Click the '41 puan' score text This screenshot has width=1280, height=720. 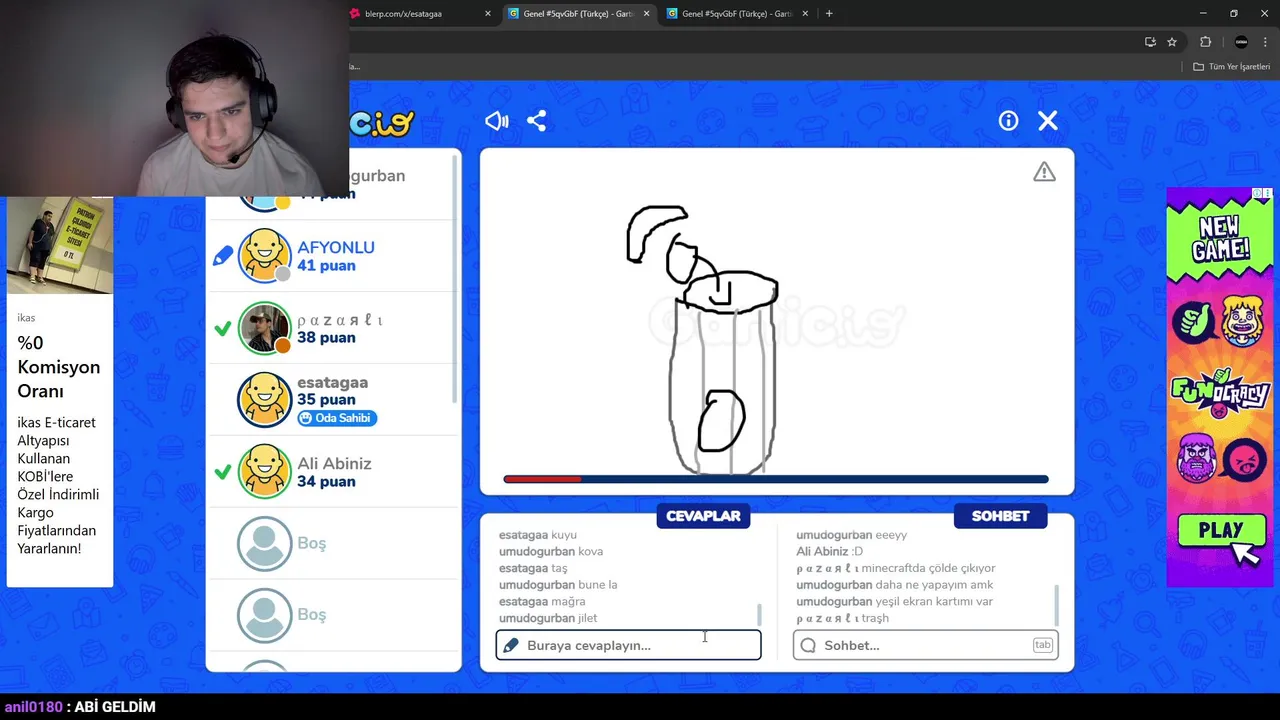326,266
